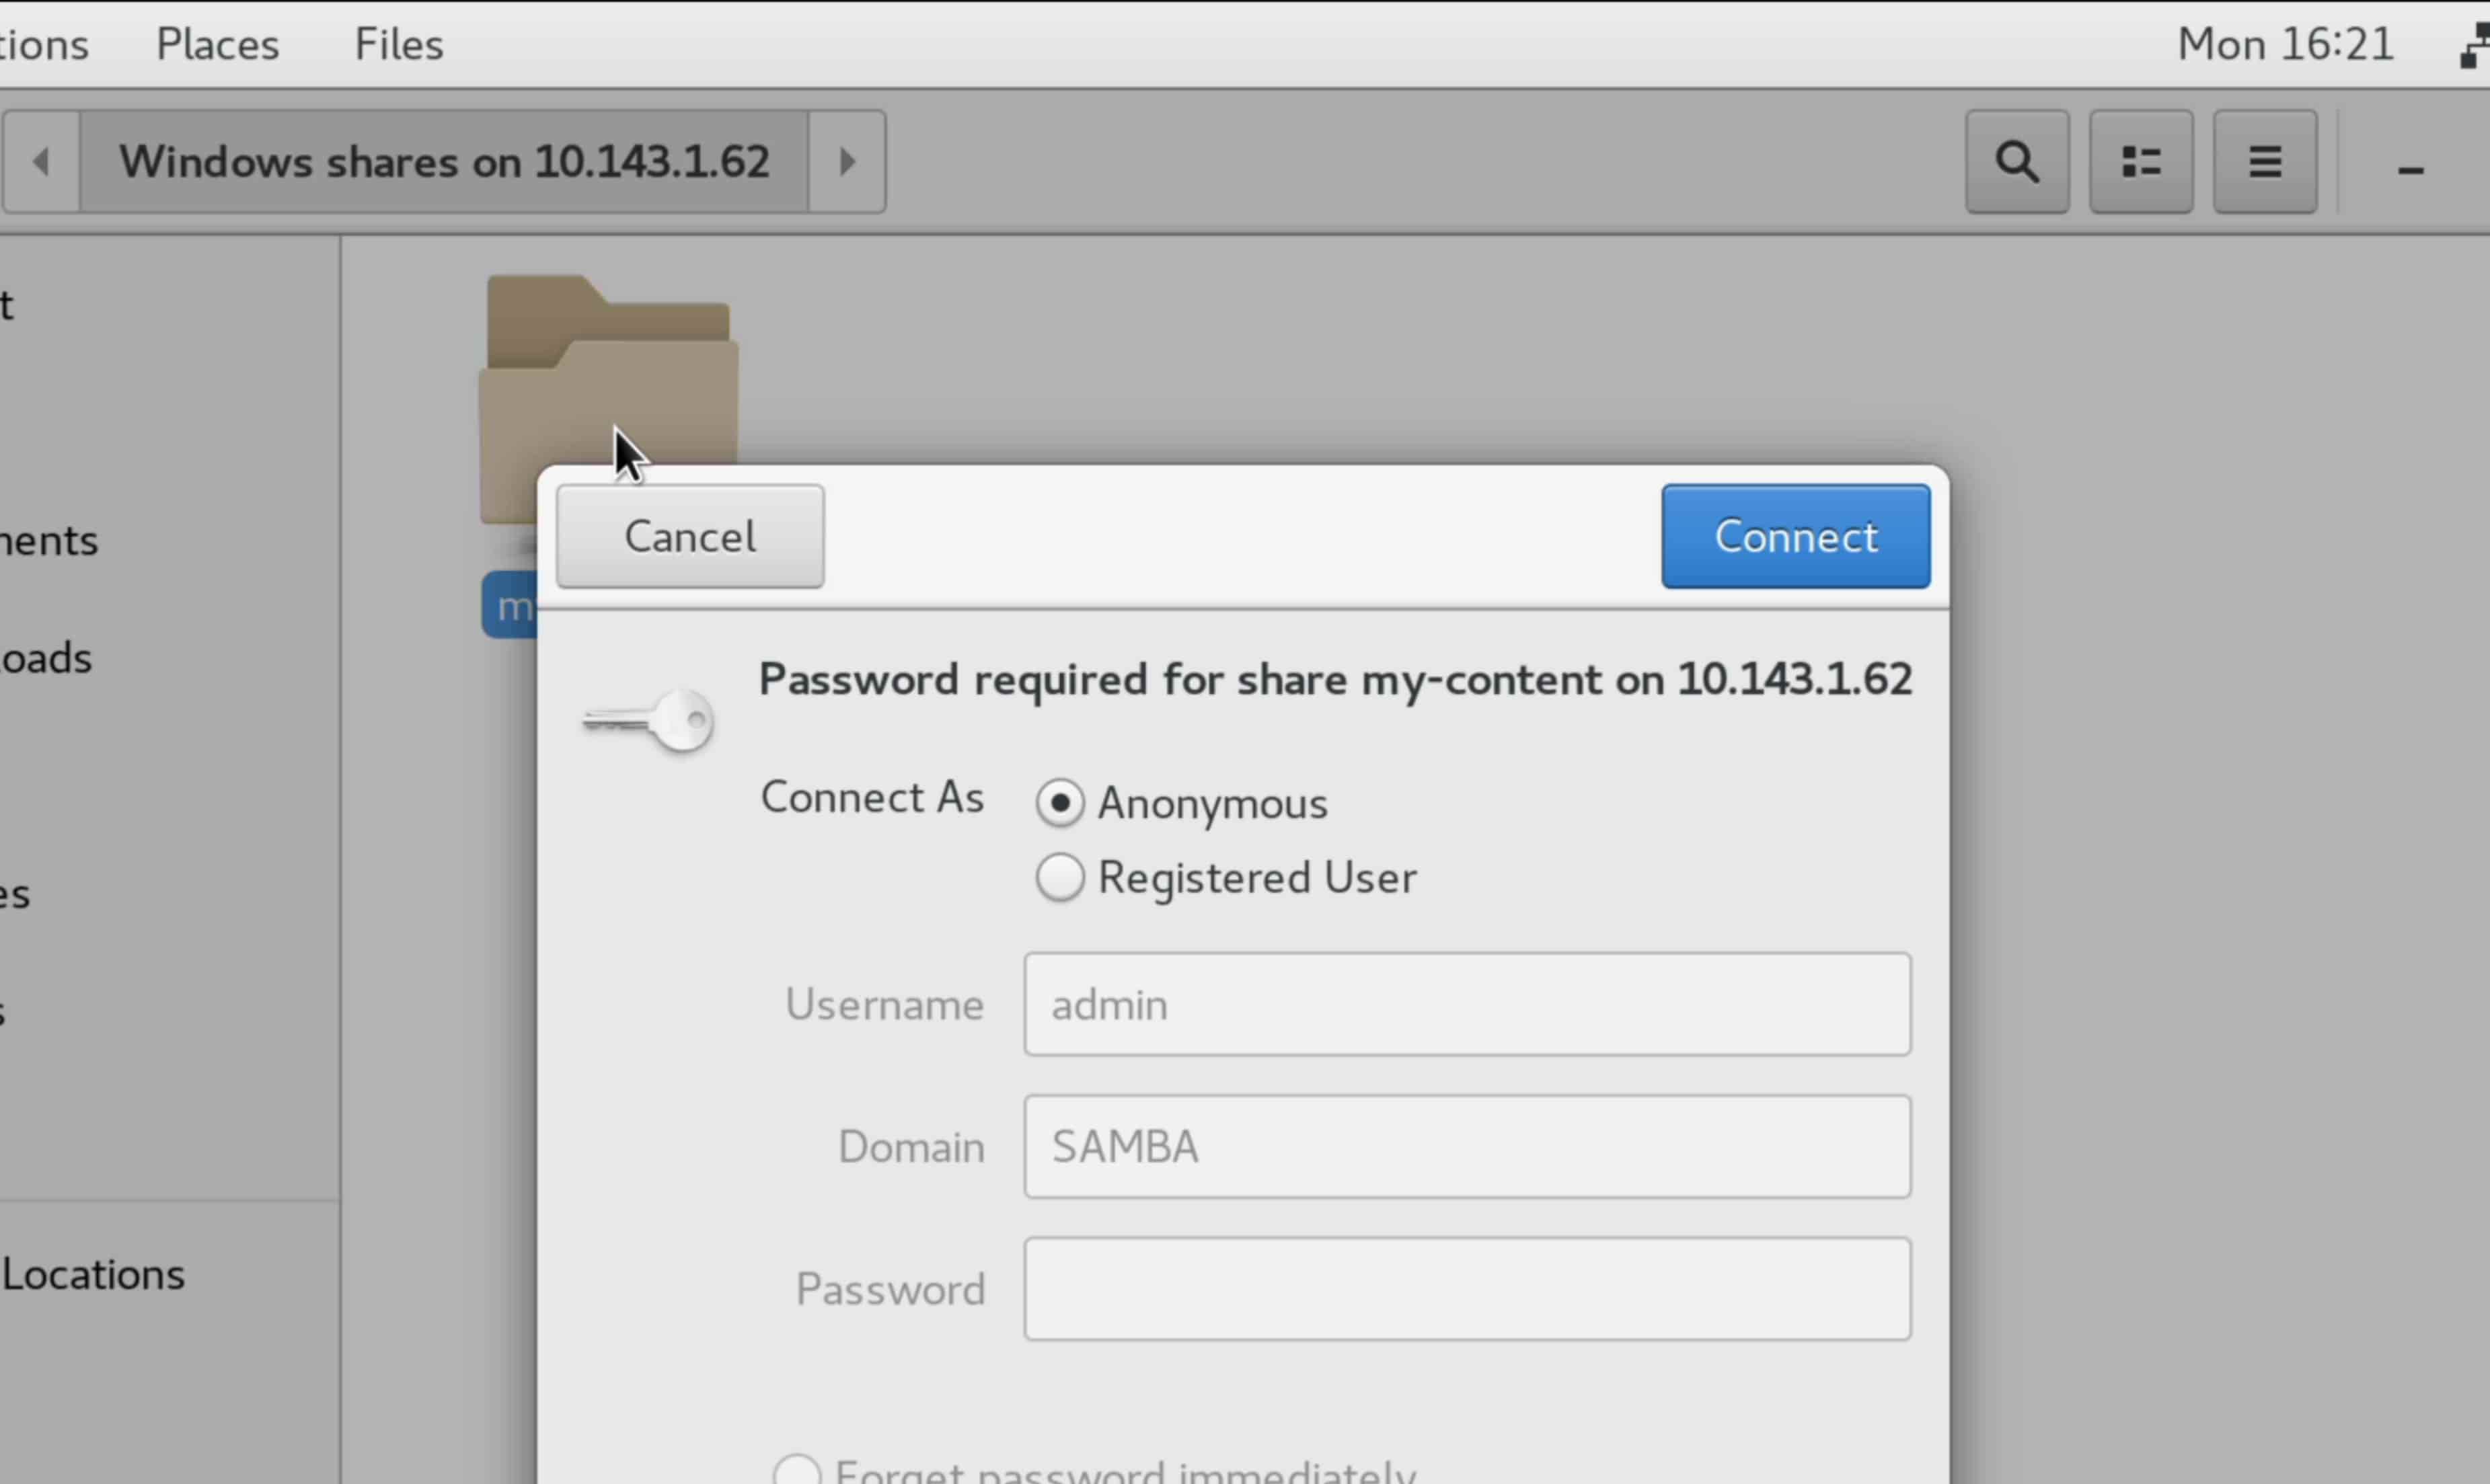
Task: Focus the Username field containing admin
Action: click(x=1467, y=1004)
